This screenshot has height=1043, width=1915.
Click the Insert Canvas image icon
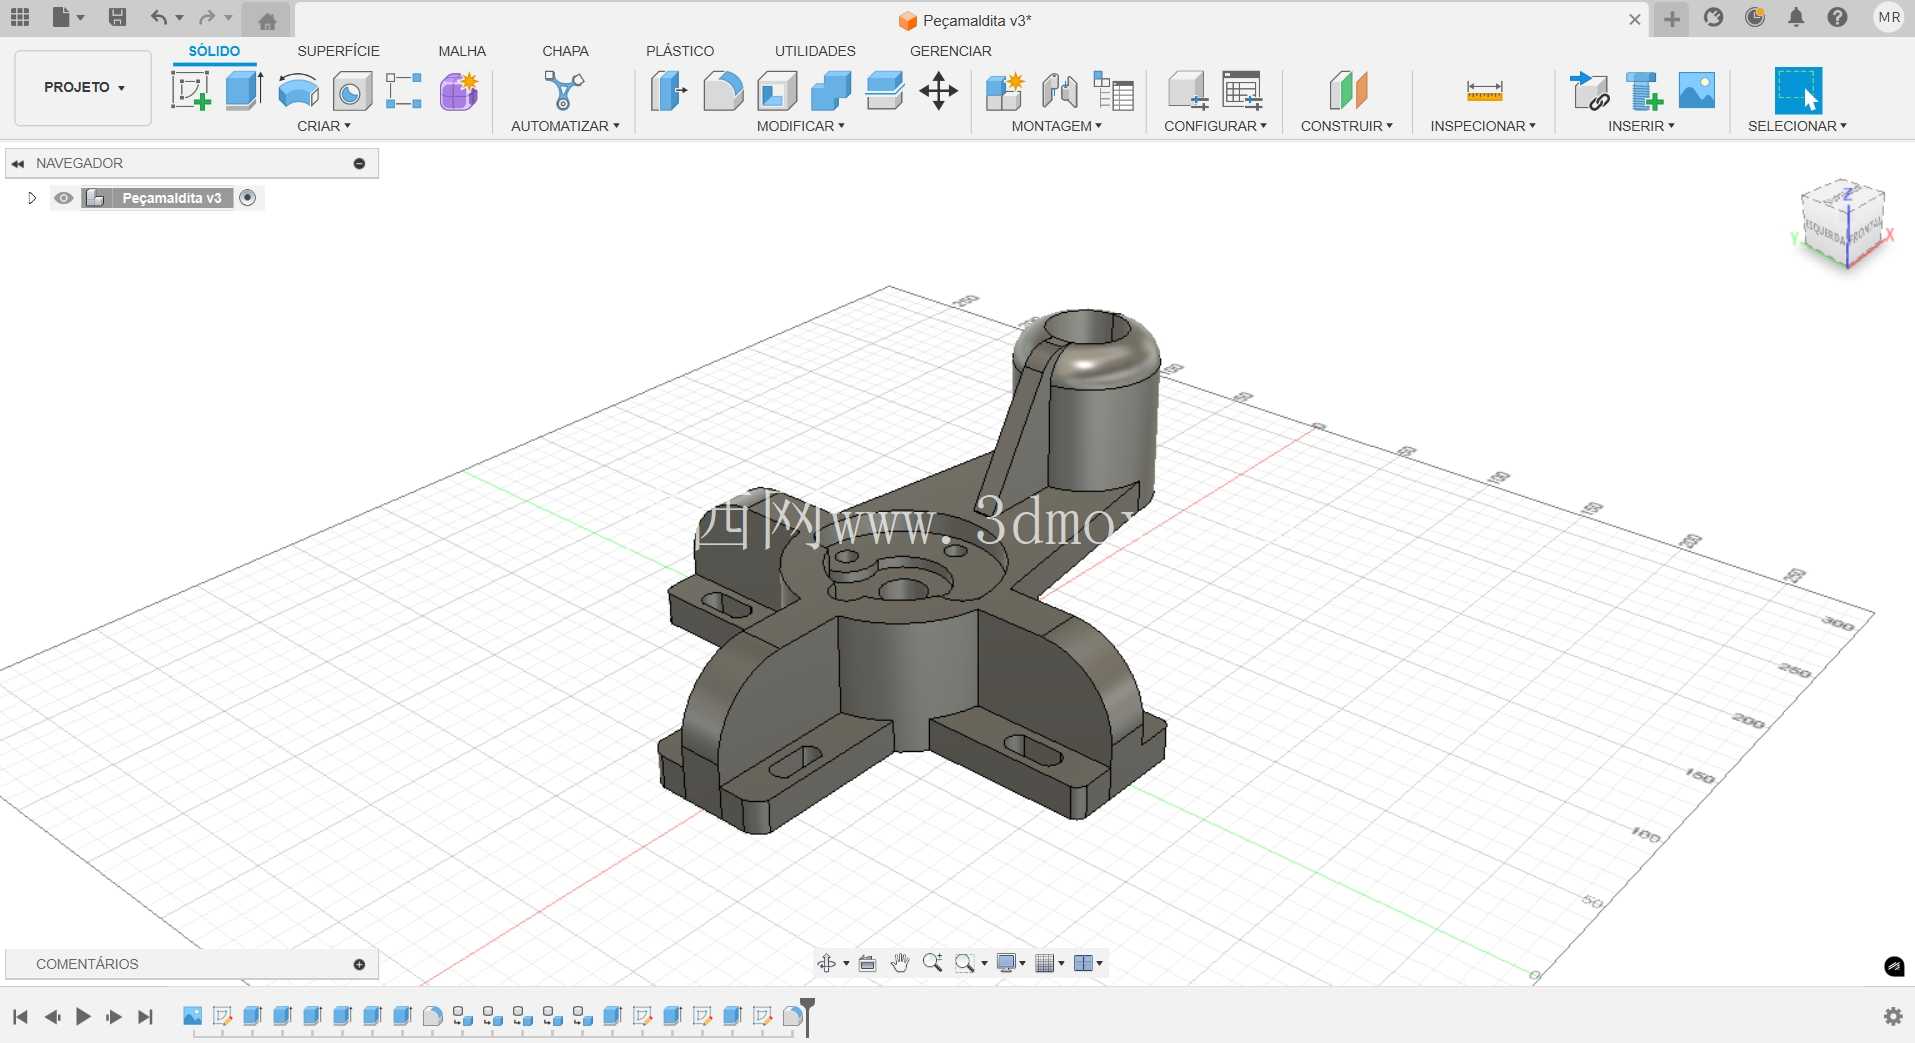click(x=1696, y=91)
